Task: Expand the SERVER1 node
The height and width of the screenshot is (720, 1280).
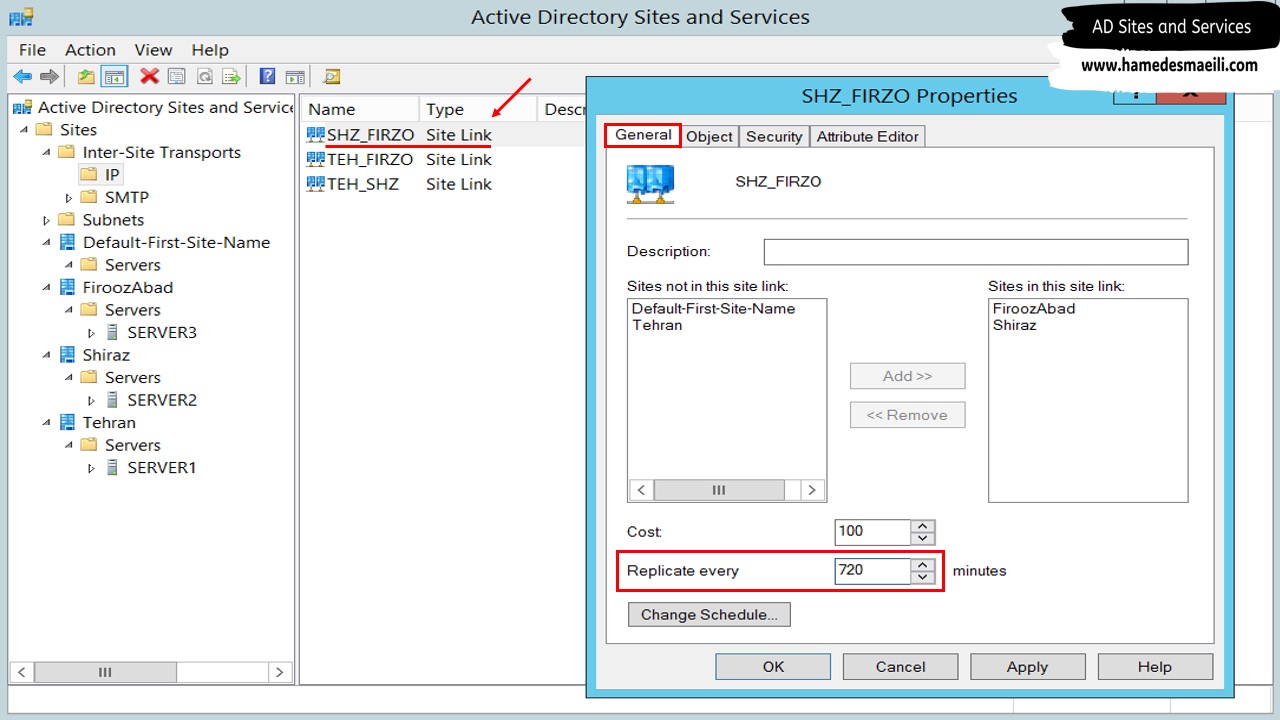Action: 91,467
